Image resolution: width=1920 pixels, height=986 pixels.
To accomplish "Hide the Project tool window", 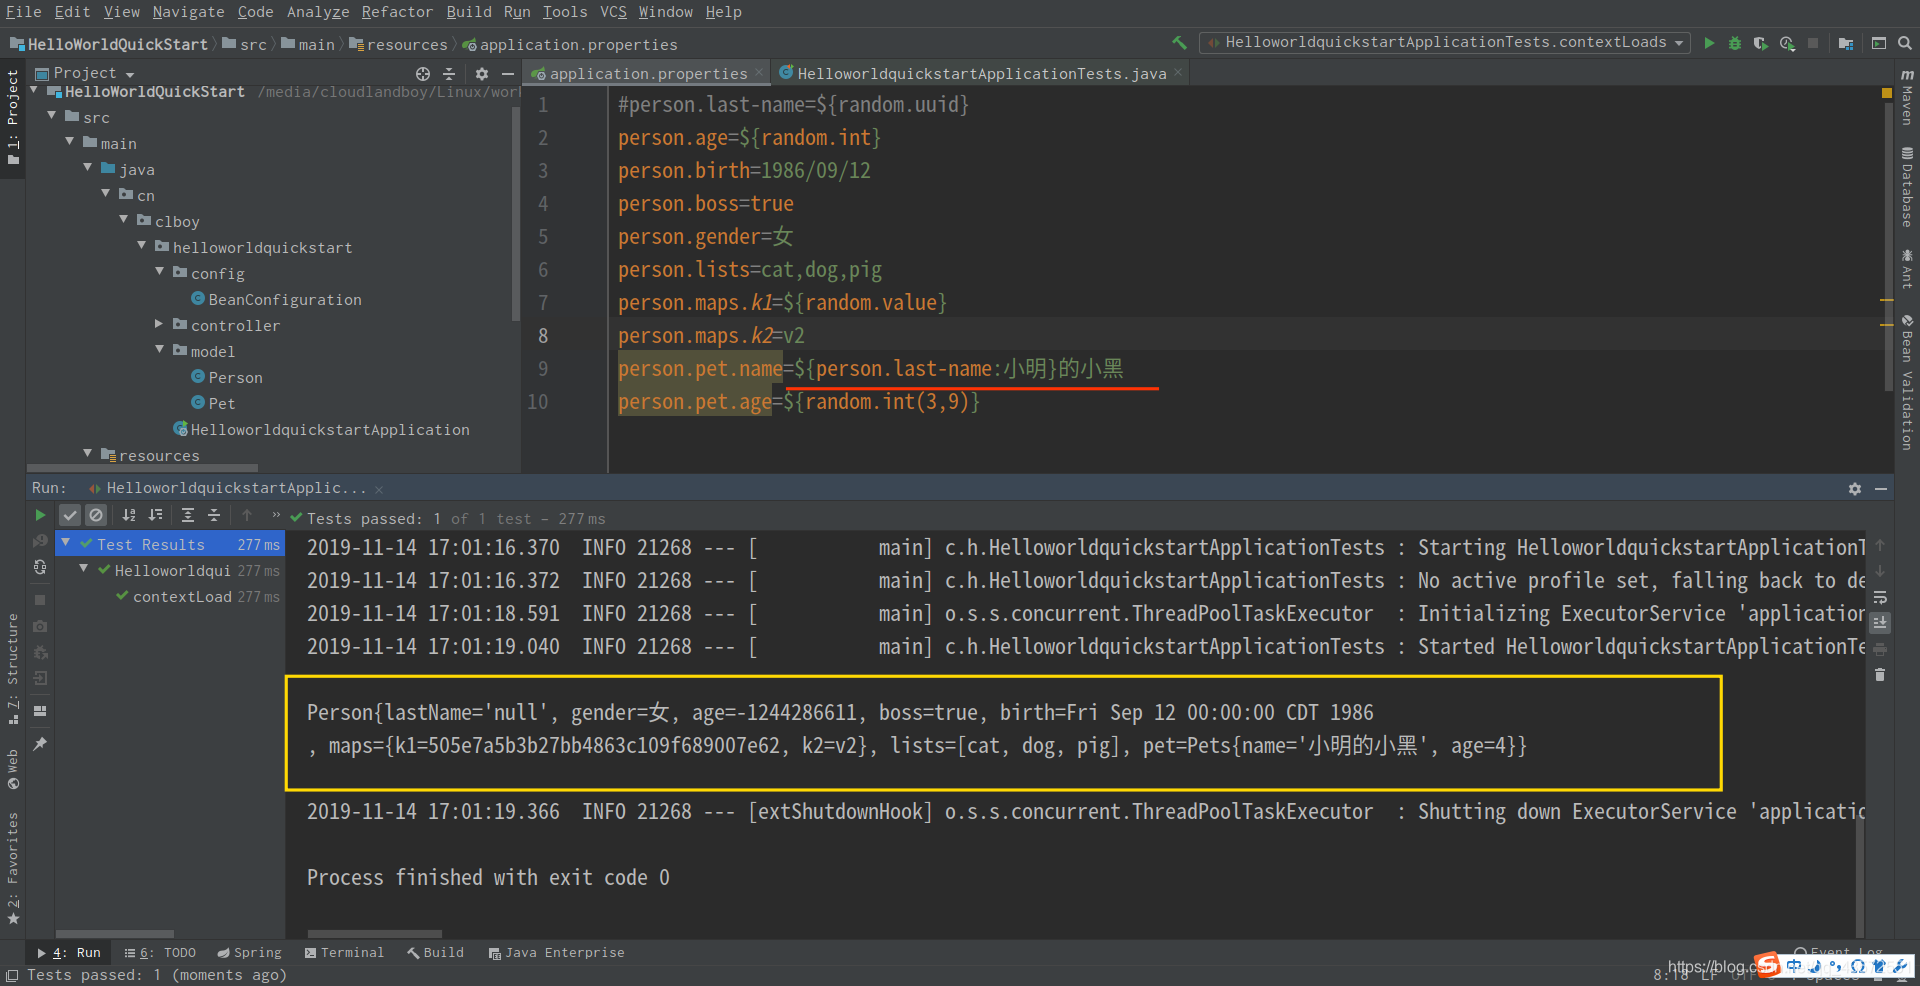I will (508, 74).
